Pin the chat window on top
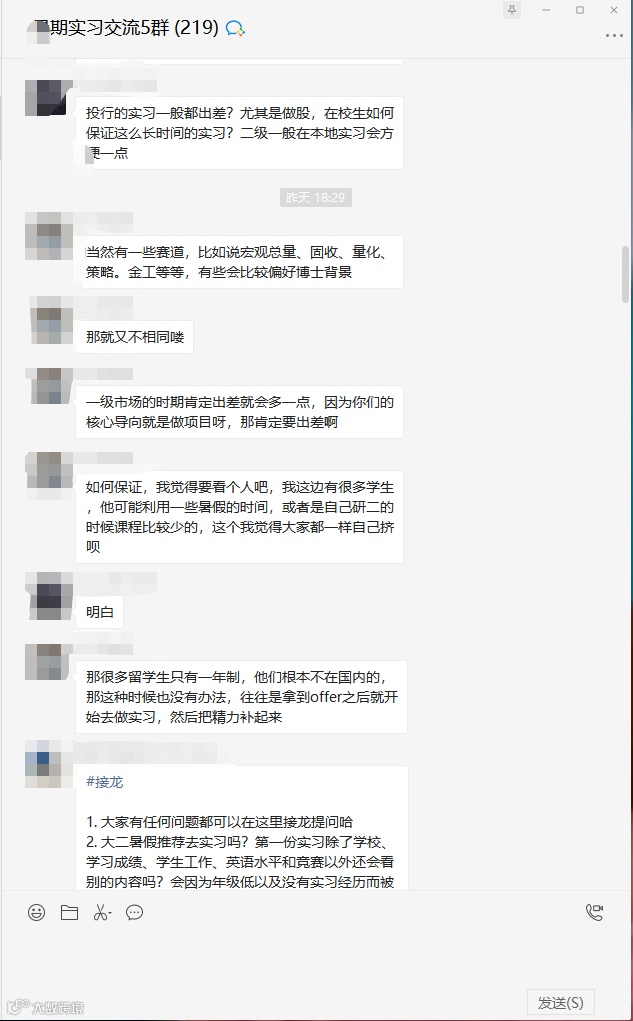Screen dimensions: 633x1021 [512, 10]
